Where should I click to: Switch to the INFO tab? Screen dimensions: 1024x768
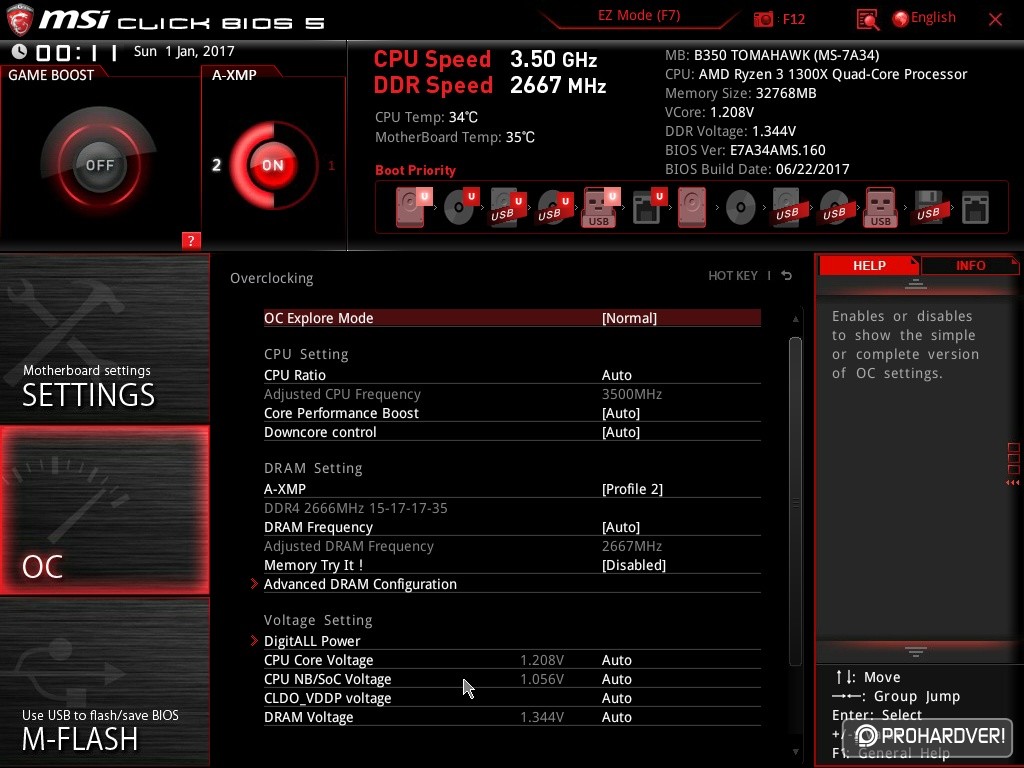[970, 265]
